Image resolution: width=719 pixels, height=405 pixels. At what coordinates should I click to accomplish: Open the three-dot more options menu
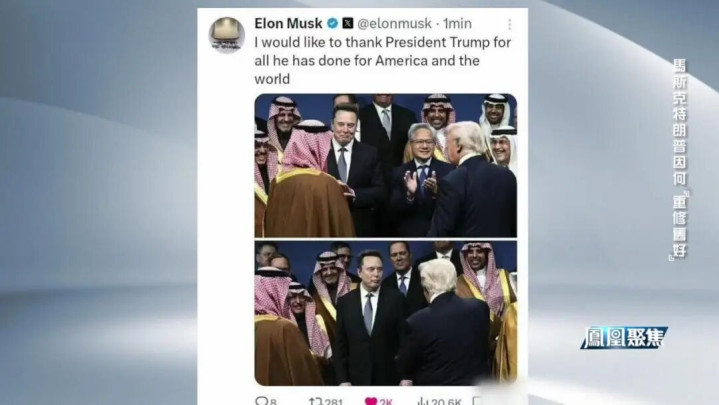pyautogui.click(x=509, y=24)
